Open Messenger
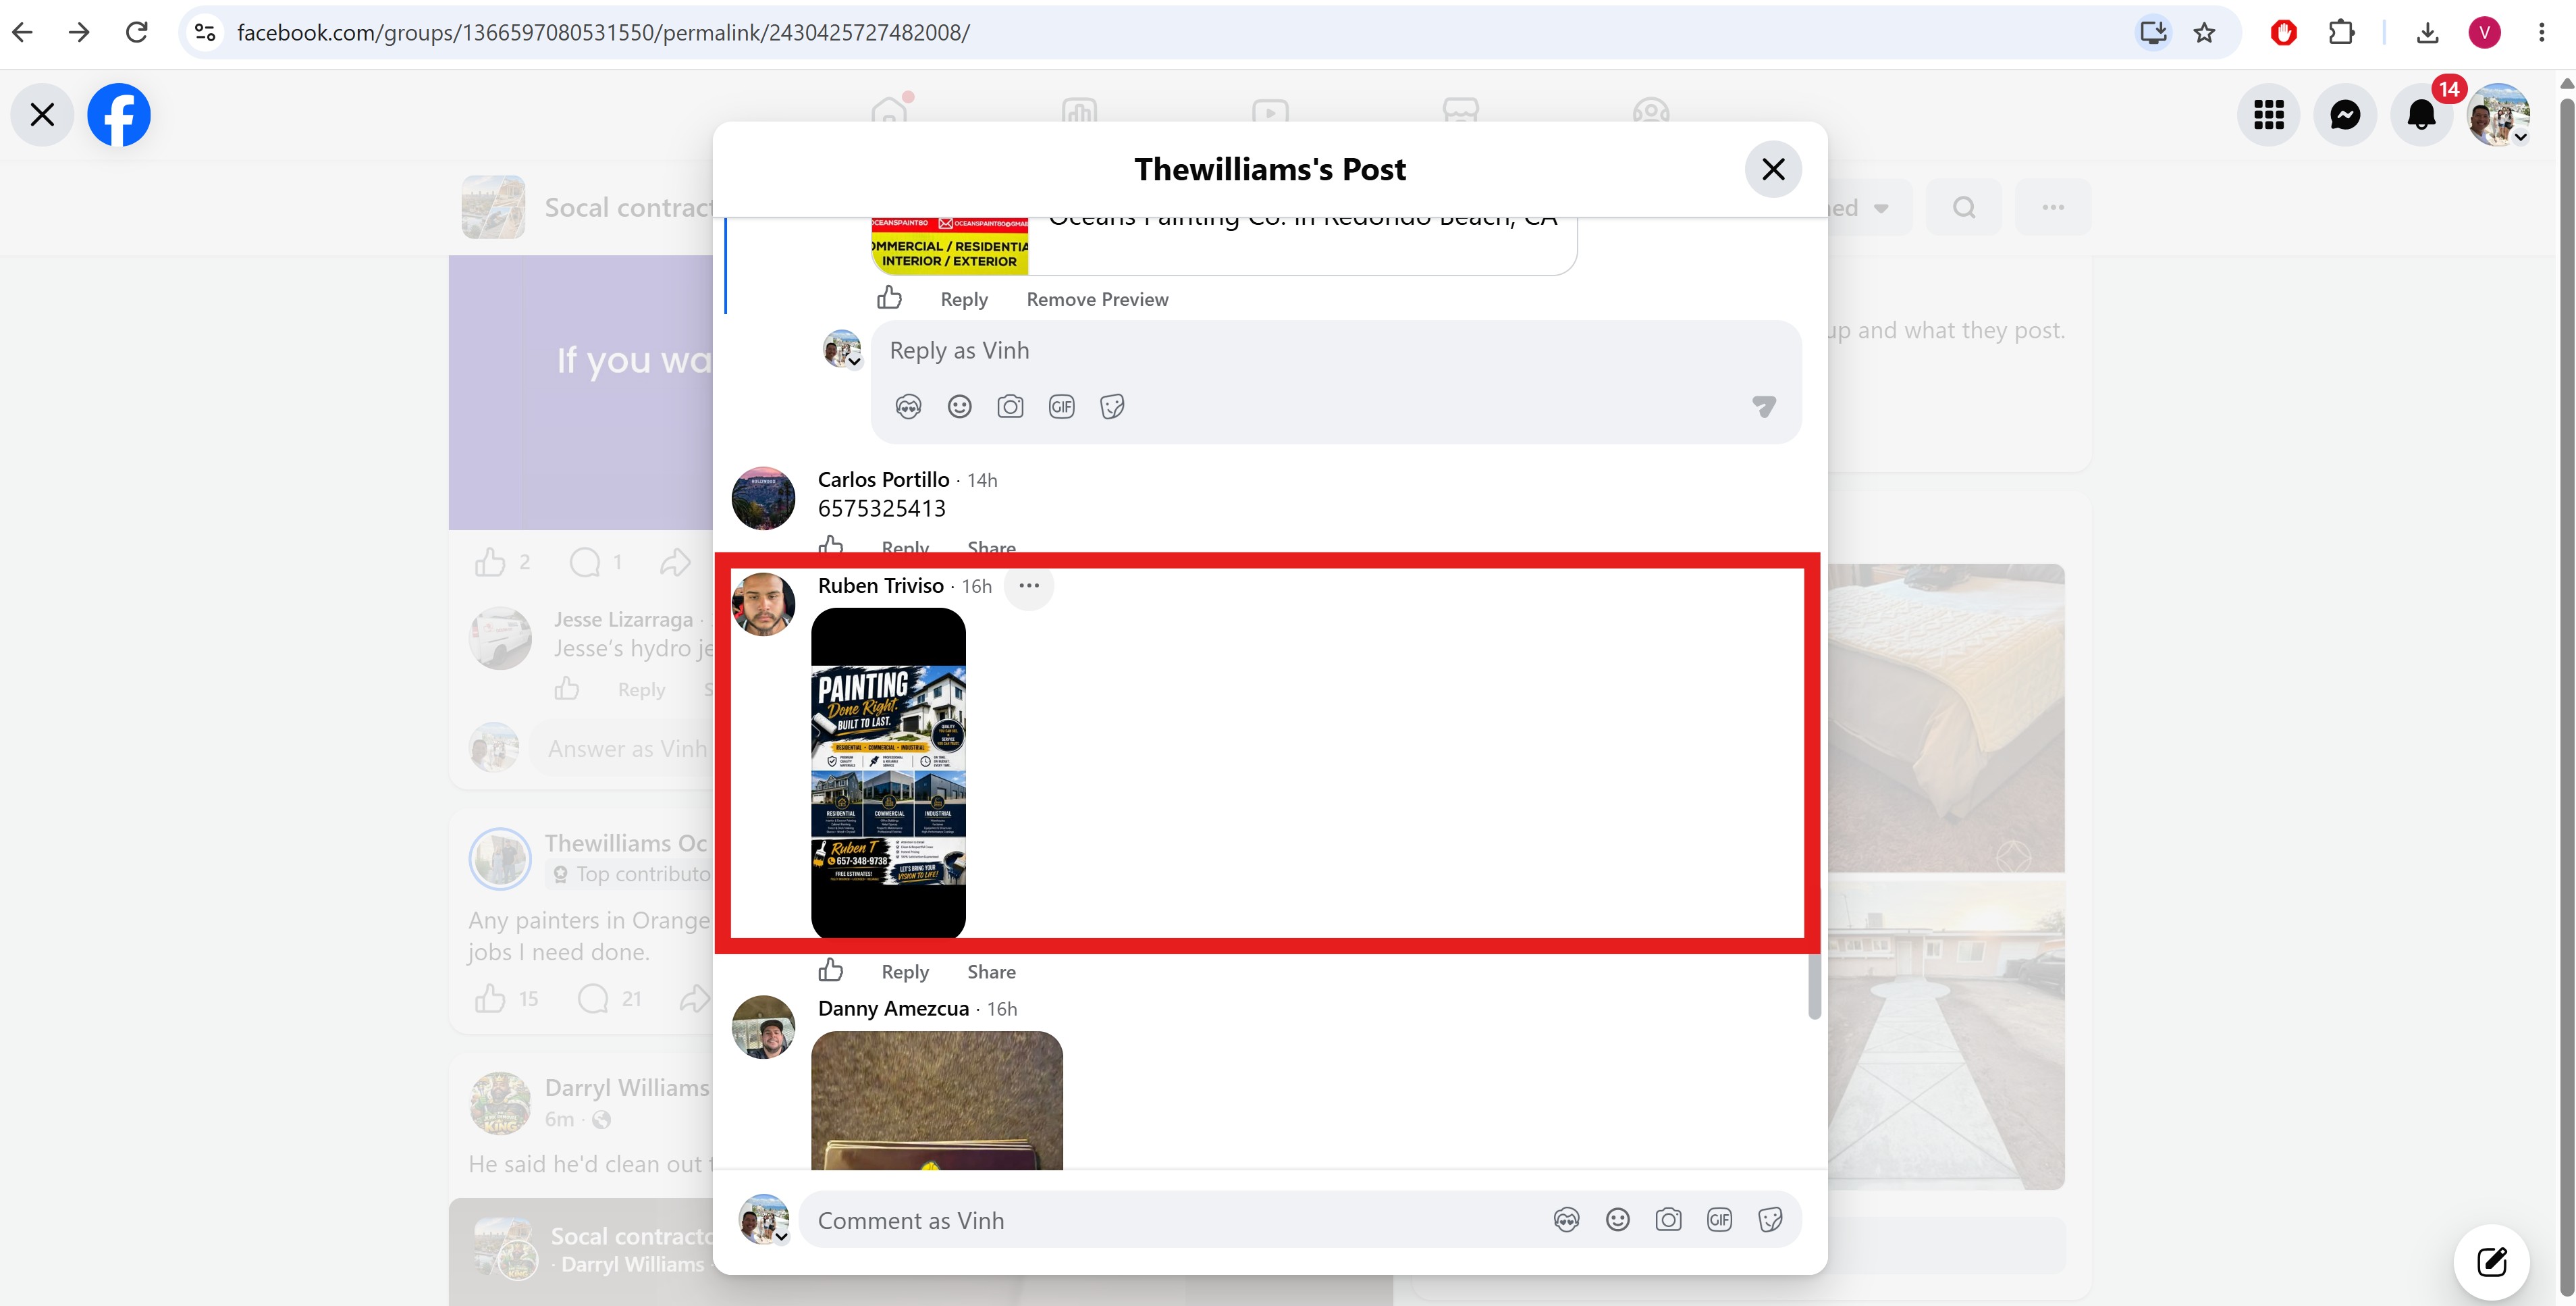 pyautogui.click(x=2345, y=115)
